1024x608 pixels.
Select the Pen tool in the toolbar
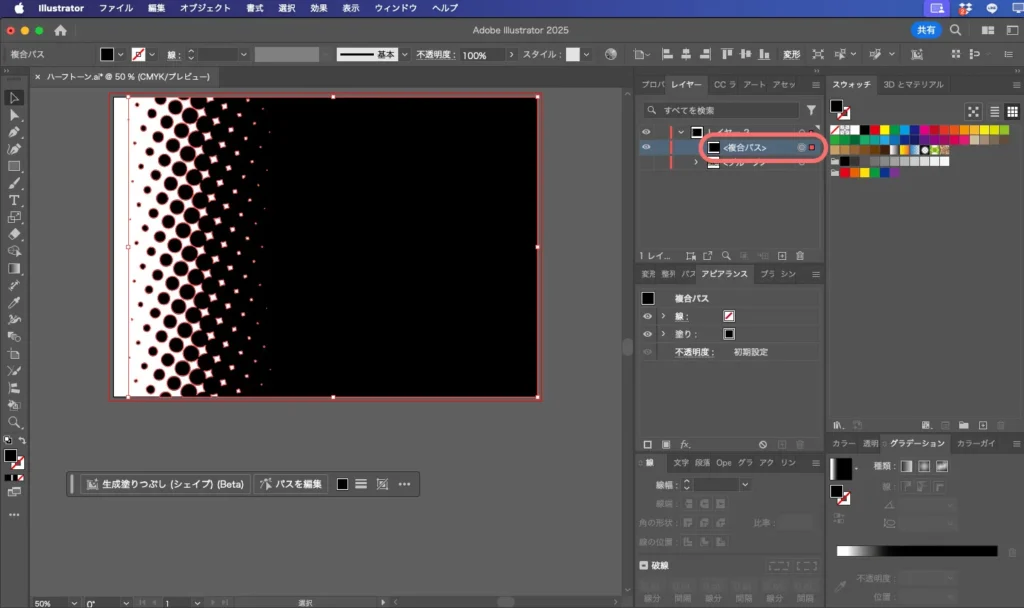14,132
